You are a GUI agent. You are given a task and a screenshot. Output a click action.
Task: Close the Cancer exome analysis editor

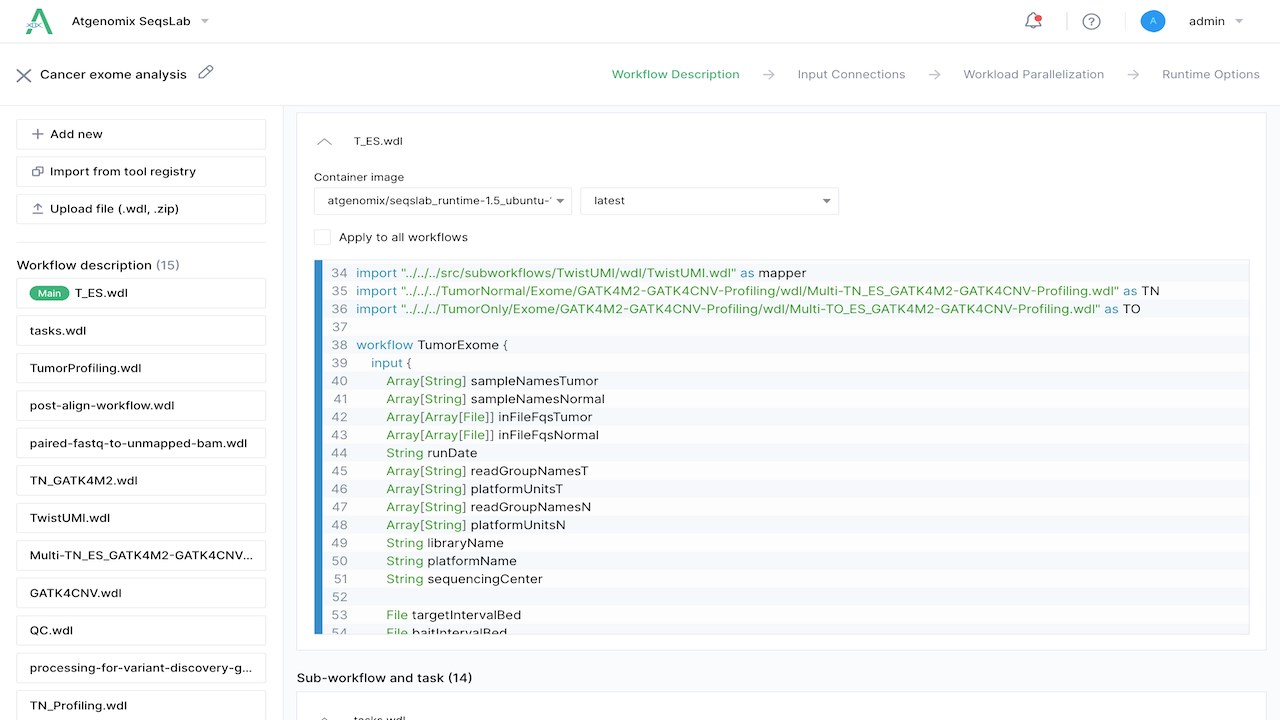24,75
